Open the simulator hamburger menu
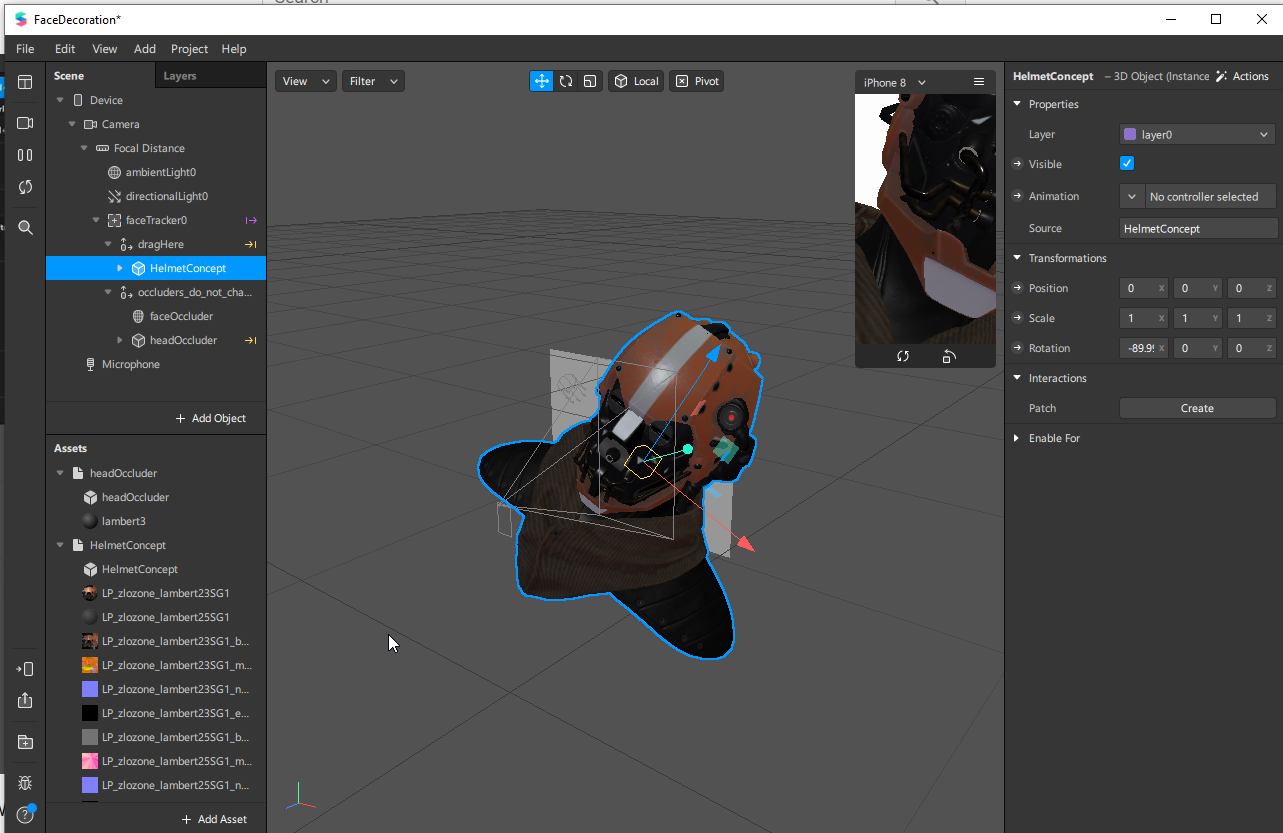The height and width of the screenshot is (833, 1283). pyautogui.click(x=979, y=82)
